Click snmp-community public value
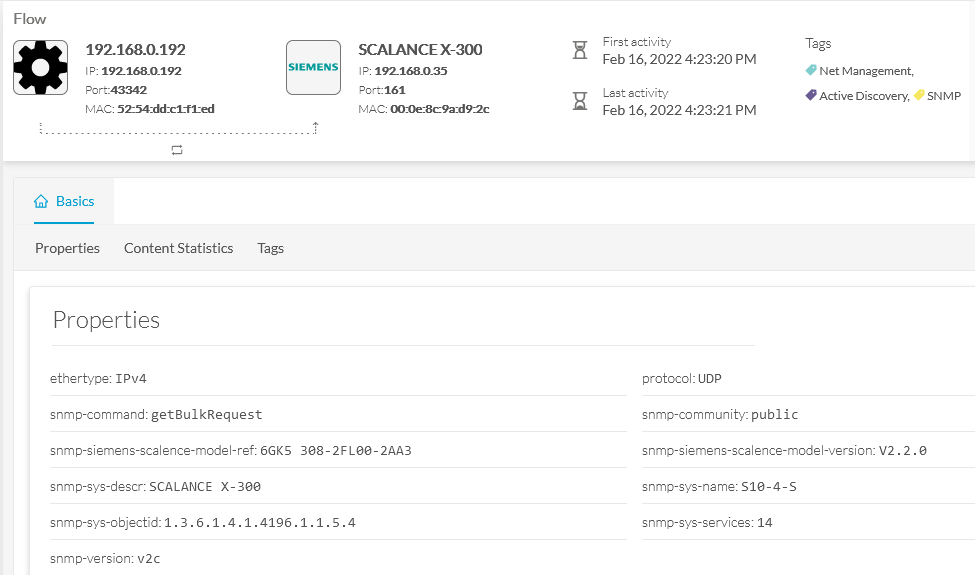 pos(774,415)
